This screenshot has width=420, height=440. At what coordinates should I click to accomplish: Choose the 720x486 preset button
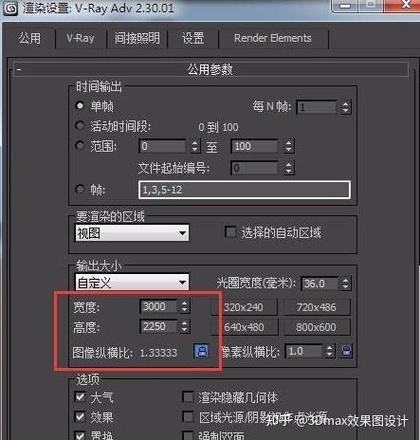[x=316, y=307]
